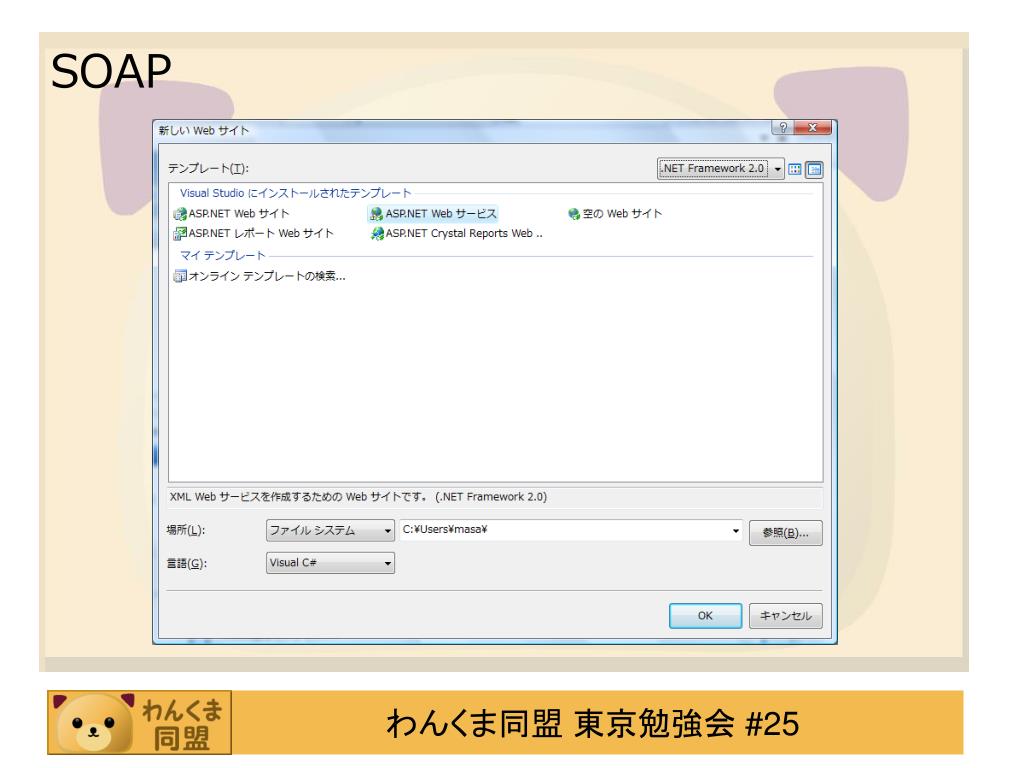Screen dimensions: 1024x768
Task: Click the ASP.NET Web サイト template label
Action: [x=239, y=214]
